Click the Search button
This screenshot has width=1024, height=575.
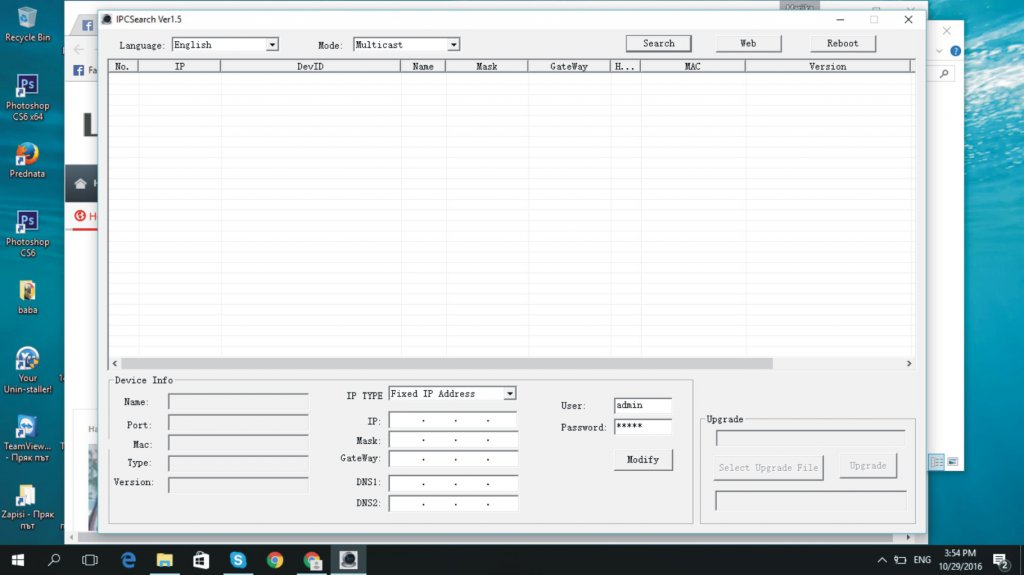pos(658,44)
